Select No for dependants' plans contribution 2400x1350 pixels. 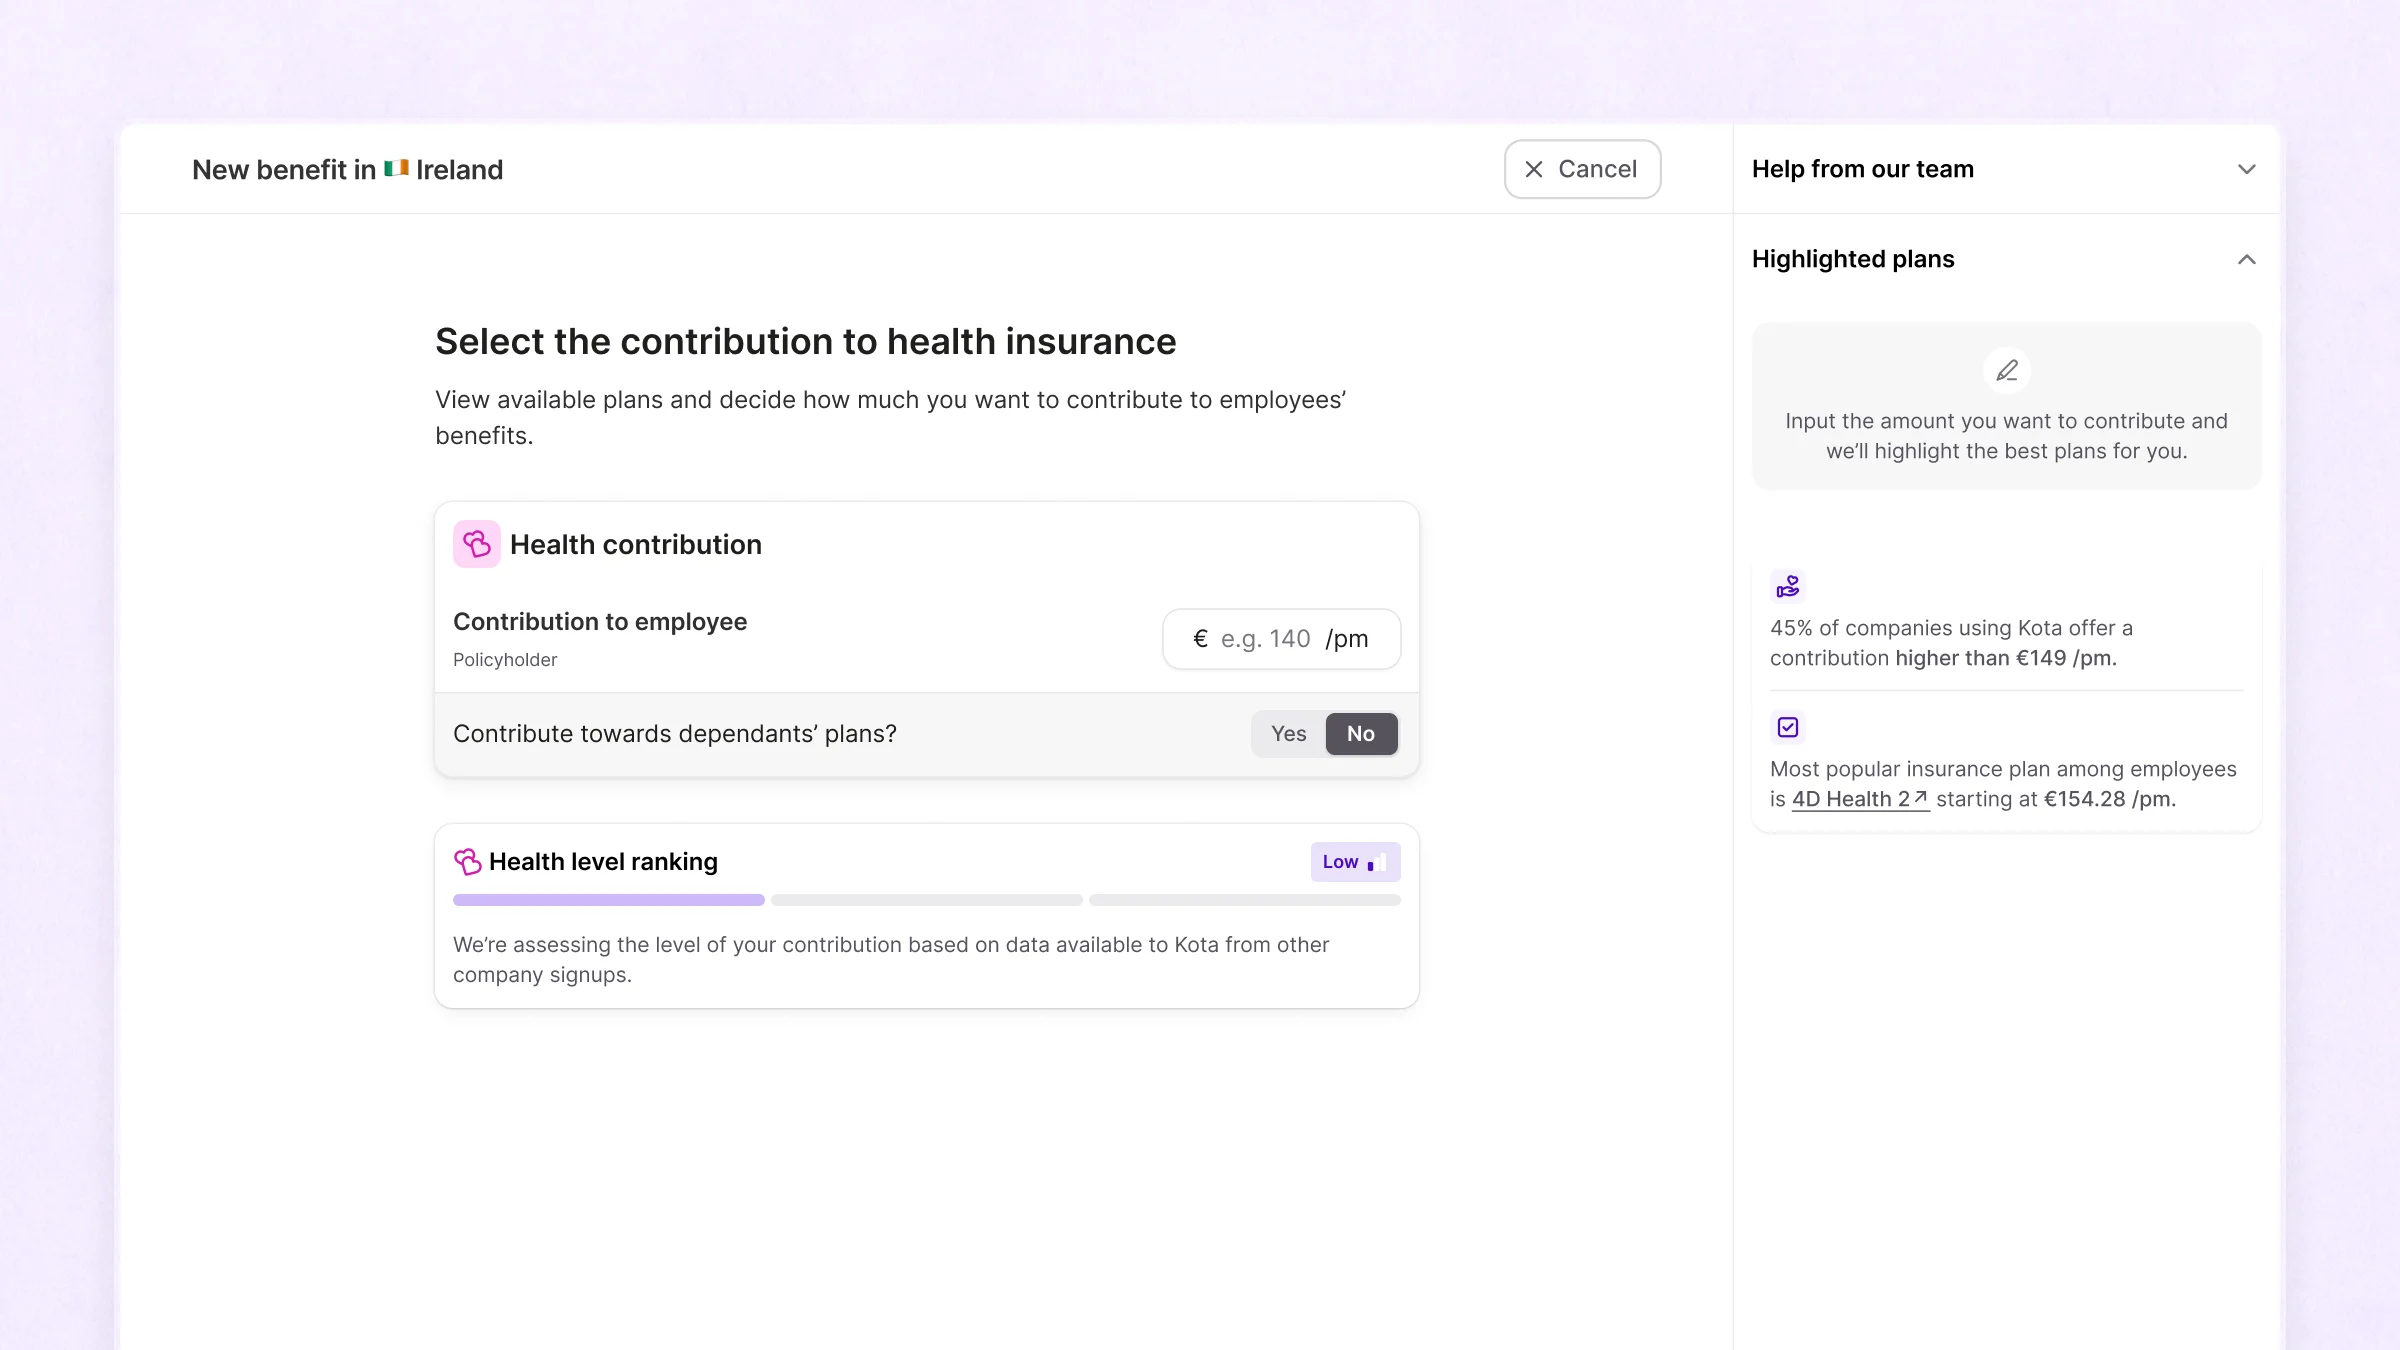click(x=1360, y=734)
